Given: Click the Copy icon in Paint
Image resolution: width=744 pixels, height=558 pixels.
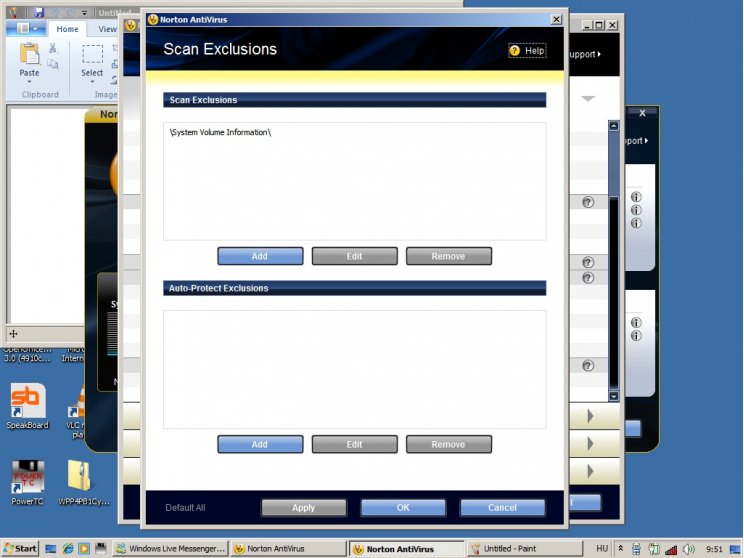Looking at the screenshot, I should click(53, 64).
